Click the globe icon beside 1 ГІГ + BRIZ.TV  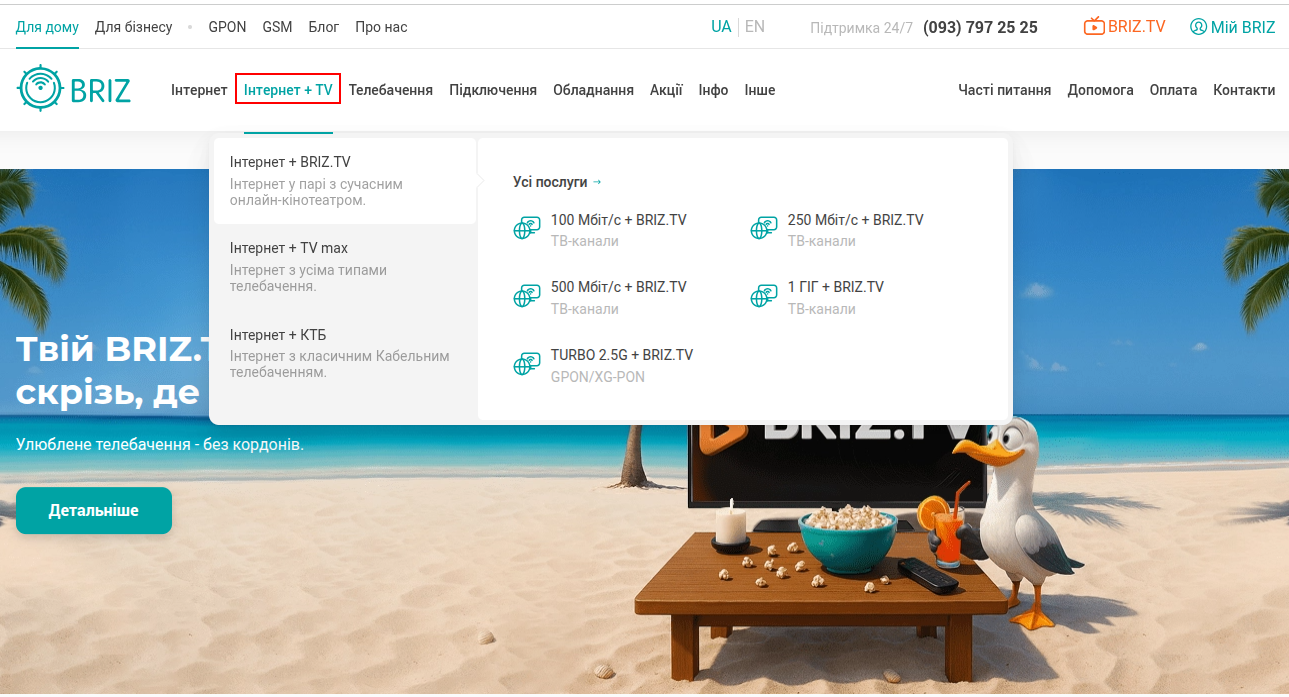pos(763,296)
